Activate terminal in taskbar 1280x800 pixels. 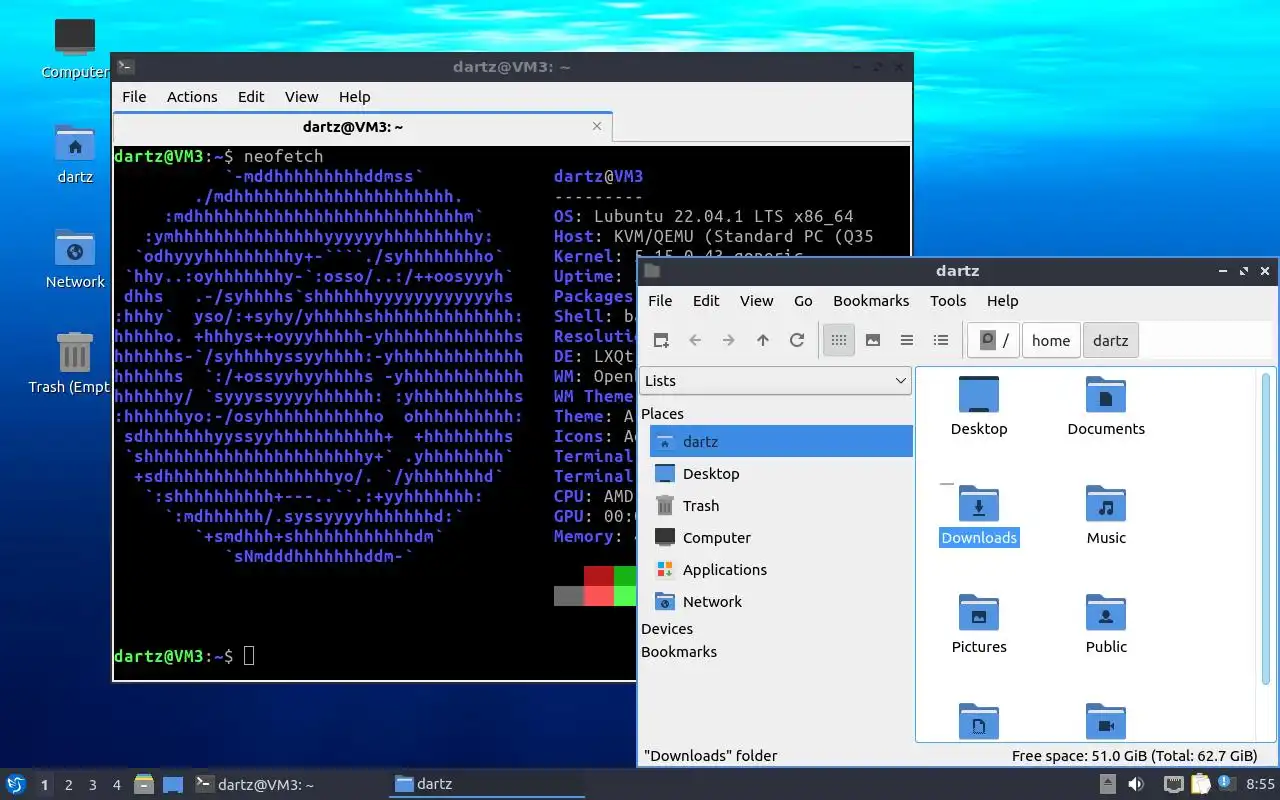[288, 784]
